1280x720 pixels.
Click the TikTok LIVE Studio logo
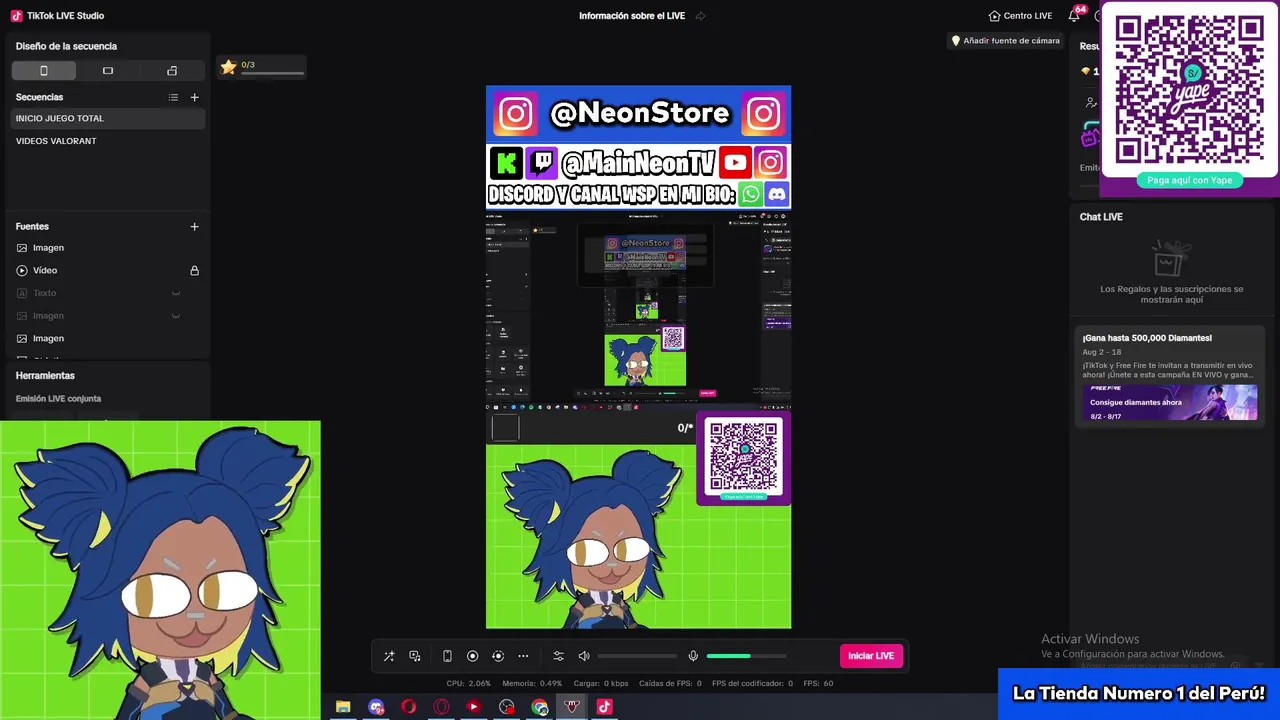tap(16, 16)
